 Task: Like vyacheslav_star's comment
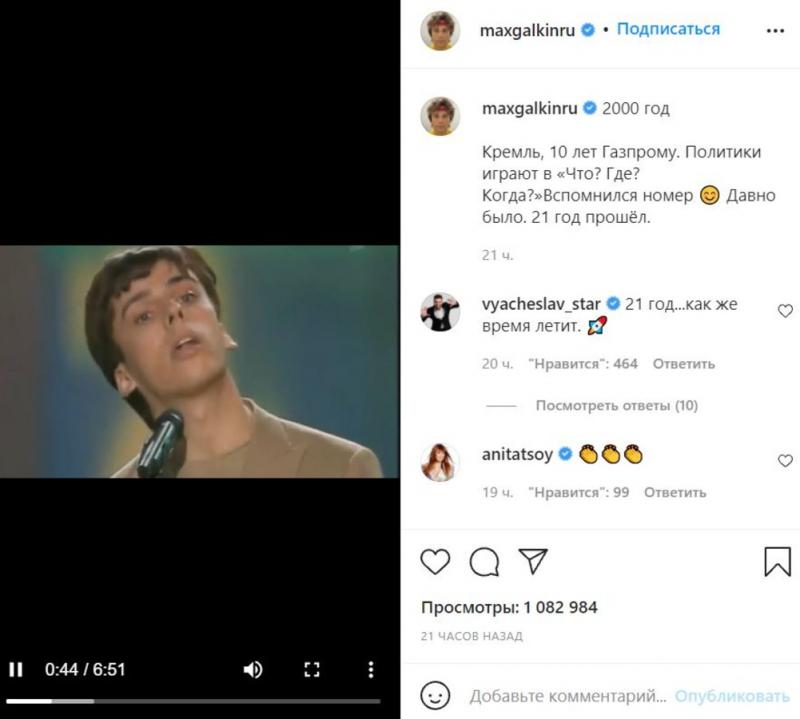[785, 311]
